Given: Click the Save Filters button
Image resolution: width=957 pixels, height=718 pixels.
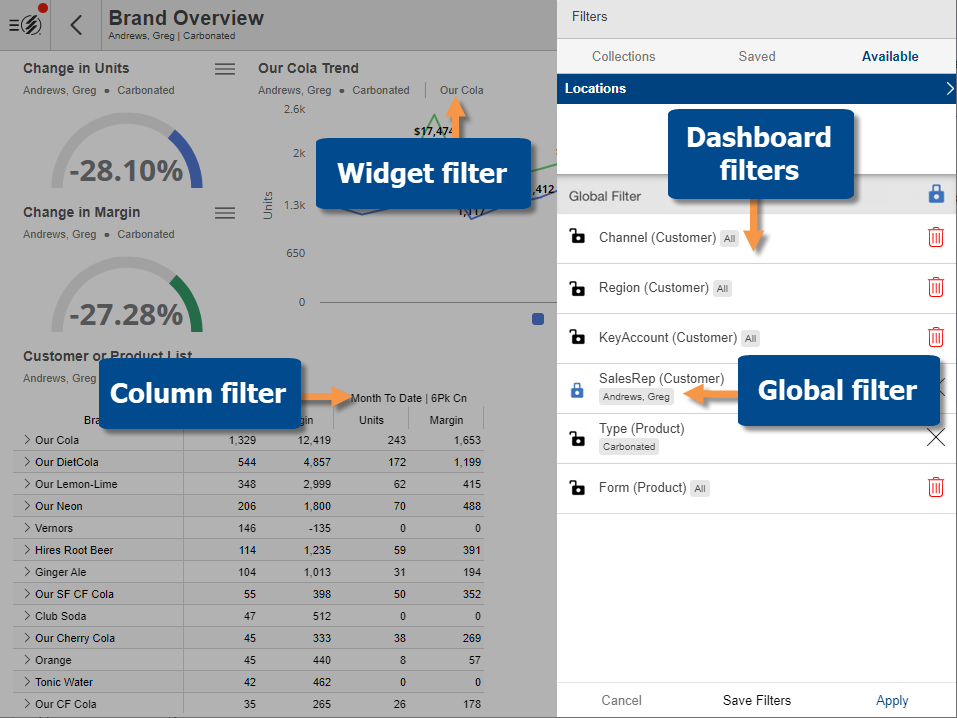Looking at the screenshot, I should click(756, 700).
